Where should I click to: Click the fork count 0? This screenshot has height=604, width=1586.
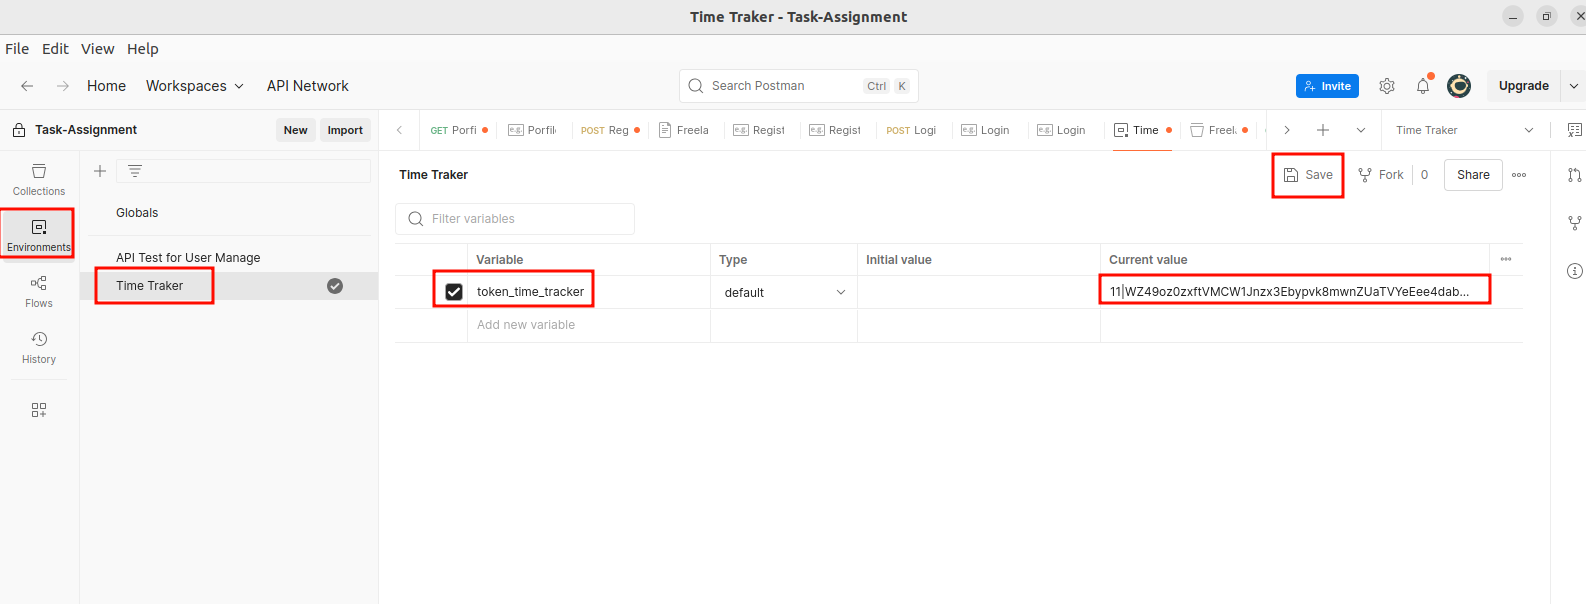click(1424, 175)
